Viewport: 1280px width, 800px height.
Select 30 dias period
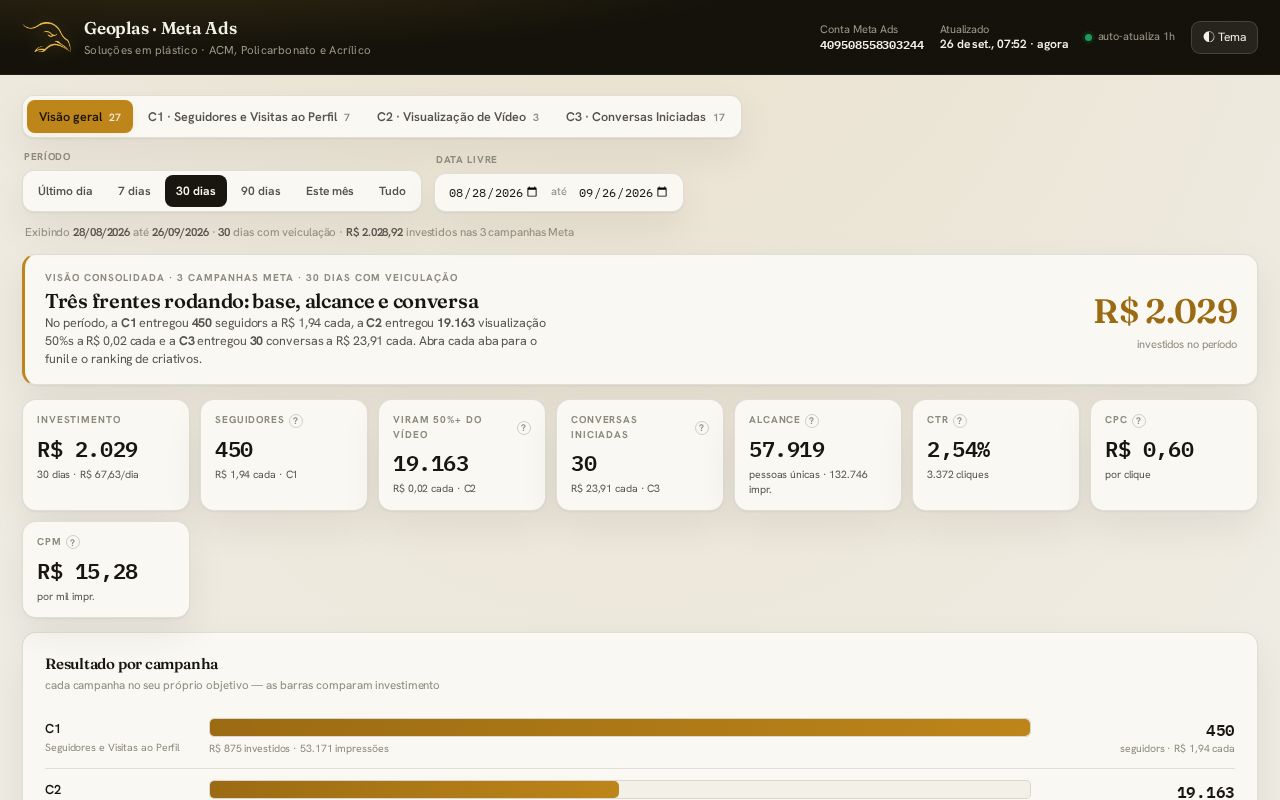click(x=196, y=191)
